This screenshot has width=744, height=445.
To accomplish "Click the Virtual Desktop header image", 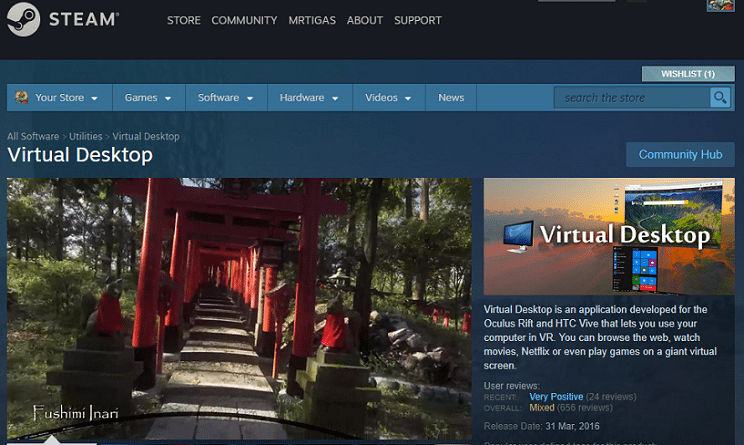I will coord(609,236).
